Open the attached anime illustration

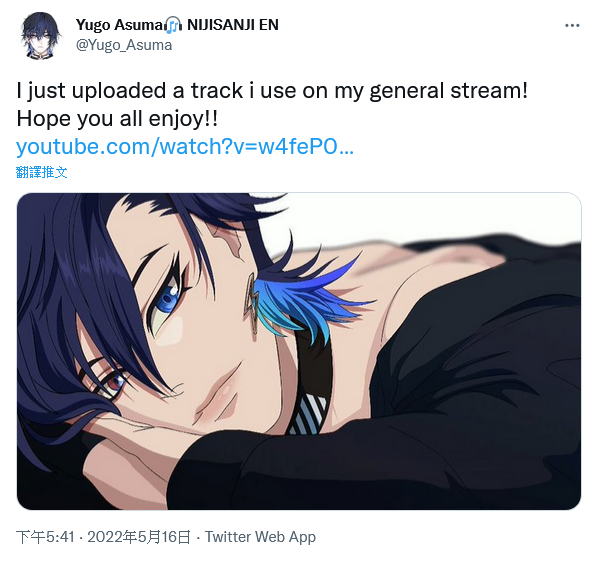point(299,351)
